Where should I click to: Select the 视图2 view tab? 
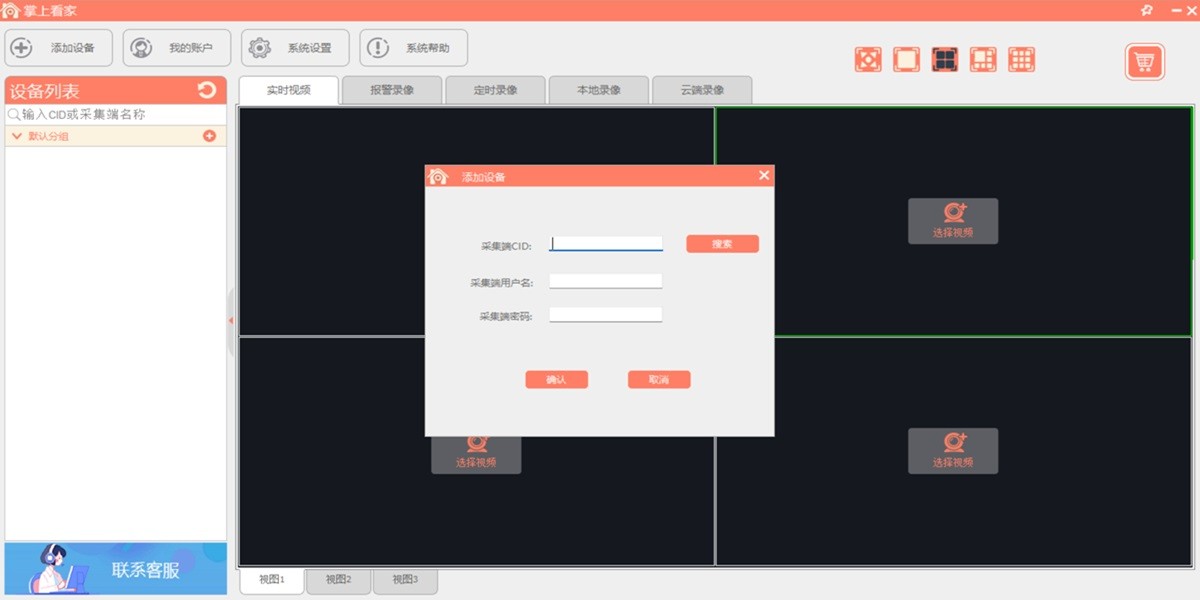pos(338,580)
